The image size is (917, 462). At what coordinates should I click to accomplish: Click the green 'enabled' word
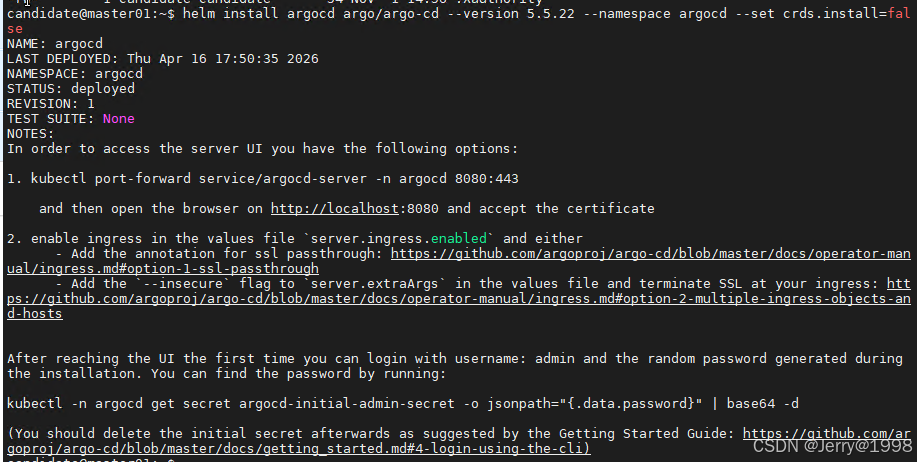point(459,239)
